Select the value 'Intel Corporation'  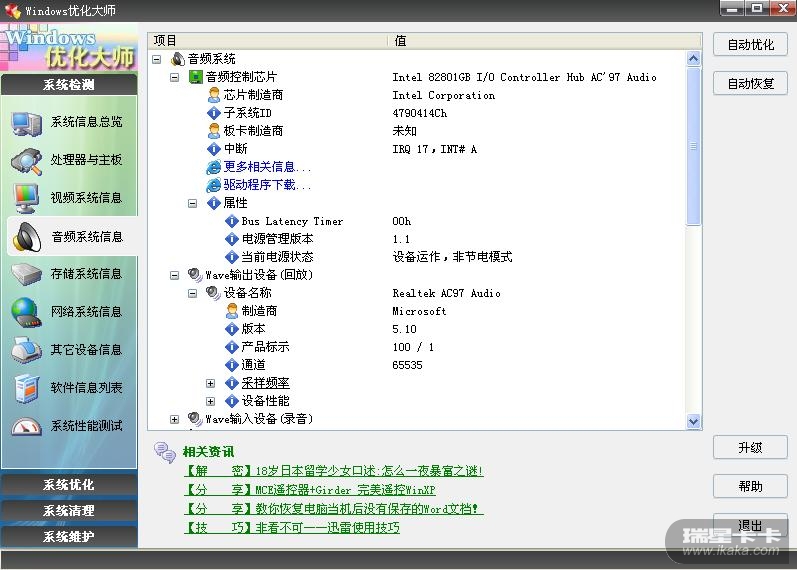pos(444,95)
